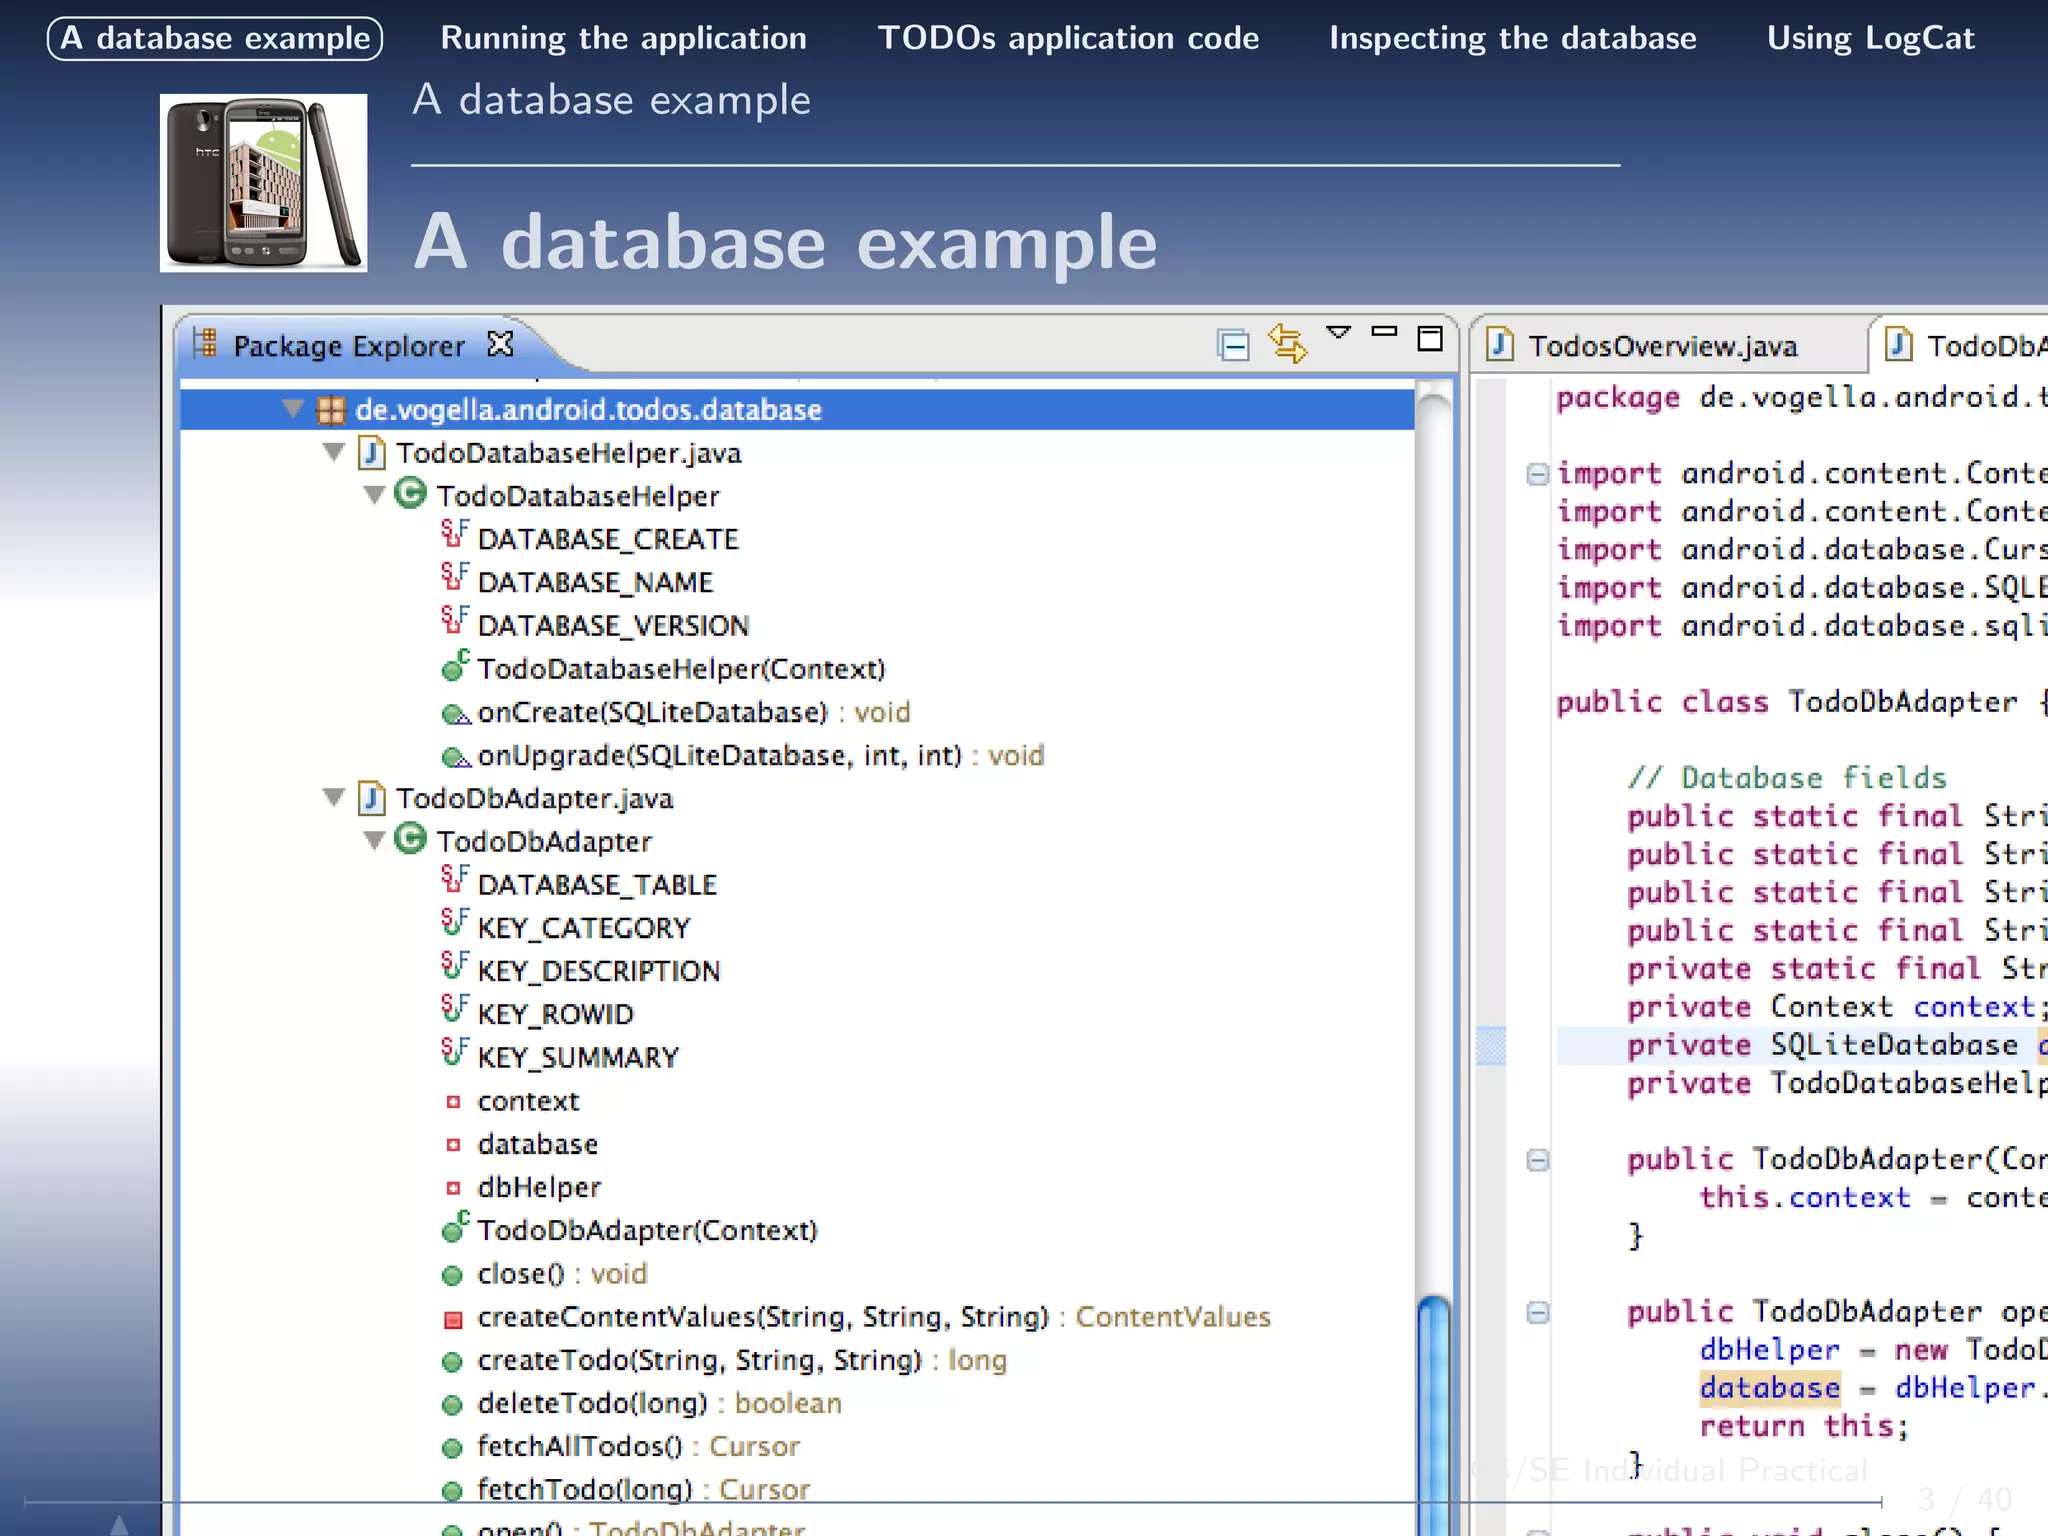Select the Package Explorer tab
This screenshot has width=2048, height=1536.
pyautogui.click(x=349, y=346)
